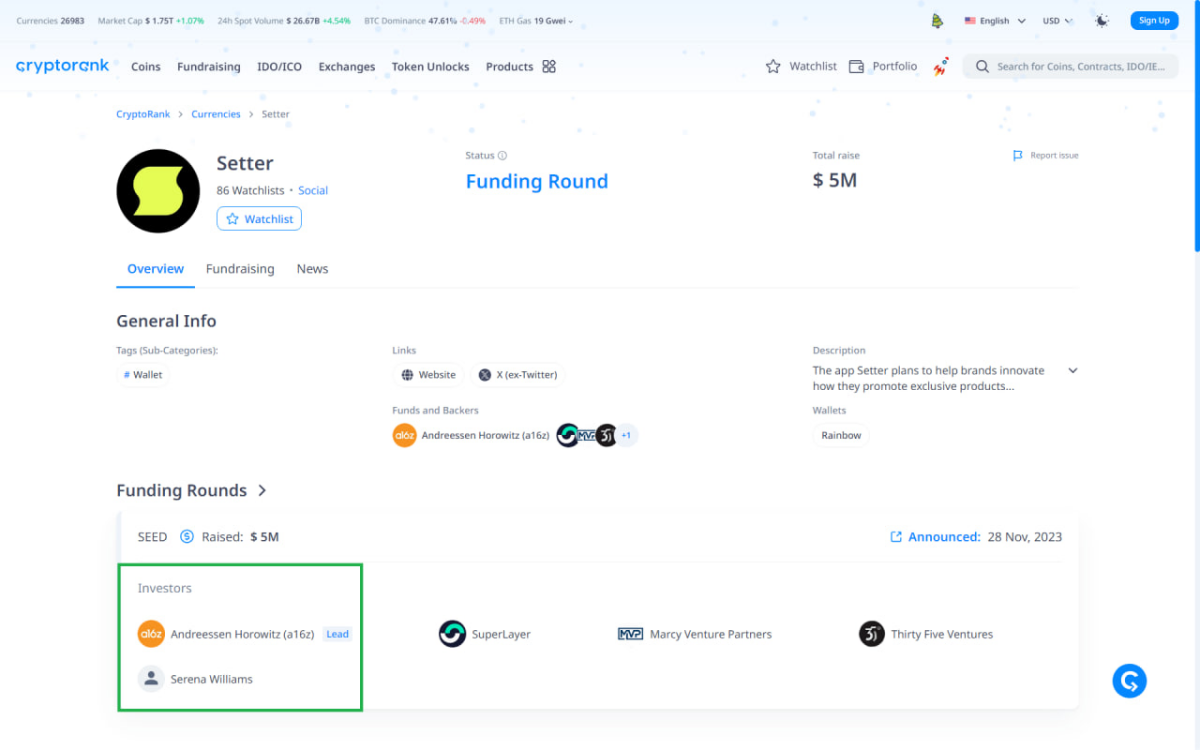Toggle dark mode with the moon icon
The height and width of the screenshot is (750, 1200).
pyautogui.click(x=1102, y=20)
